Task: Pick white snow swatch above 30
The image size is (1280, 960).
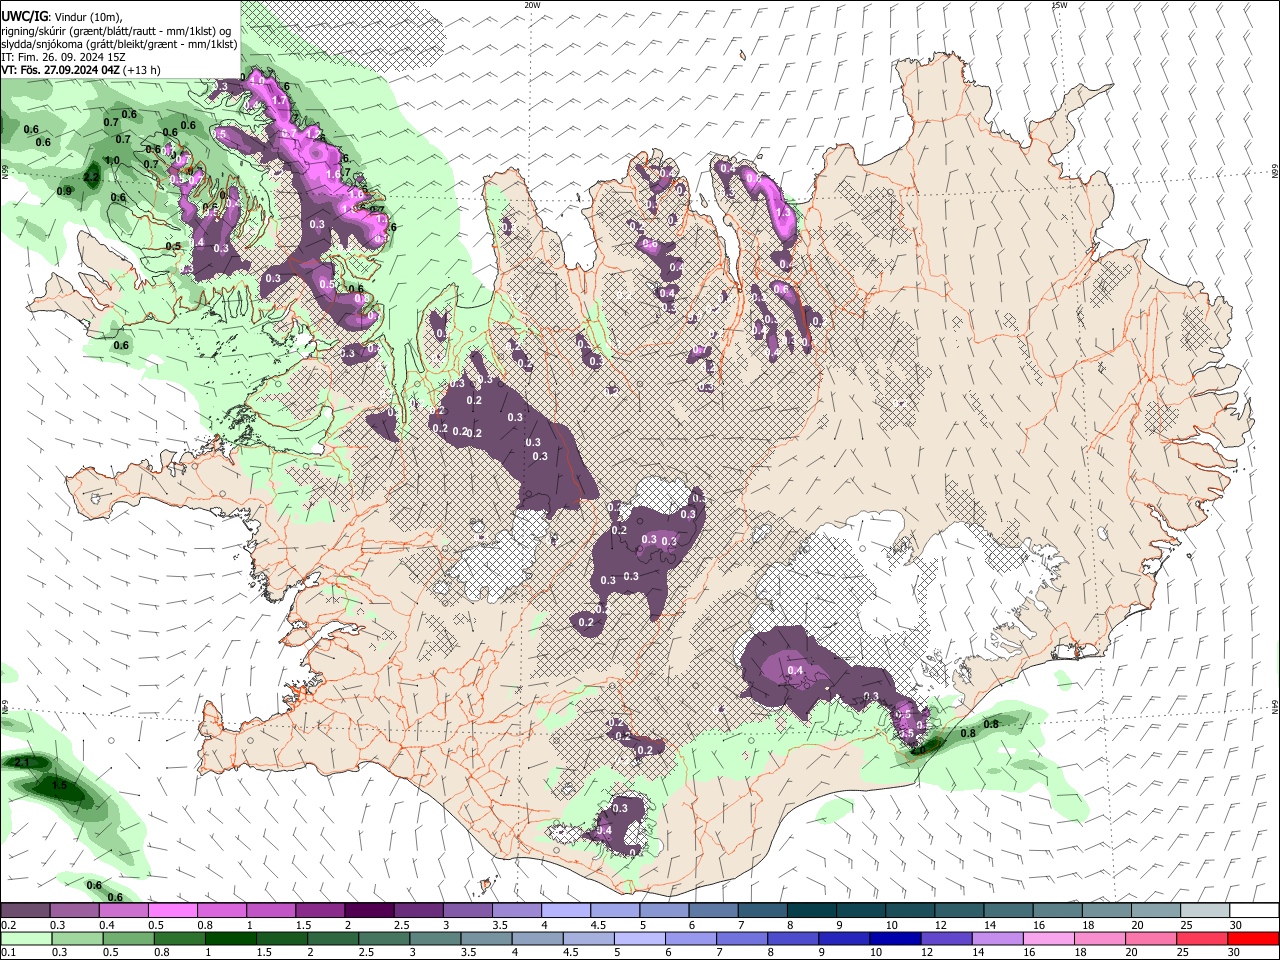Action: pyautogui.click(x=1254, y=911)
